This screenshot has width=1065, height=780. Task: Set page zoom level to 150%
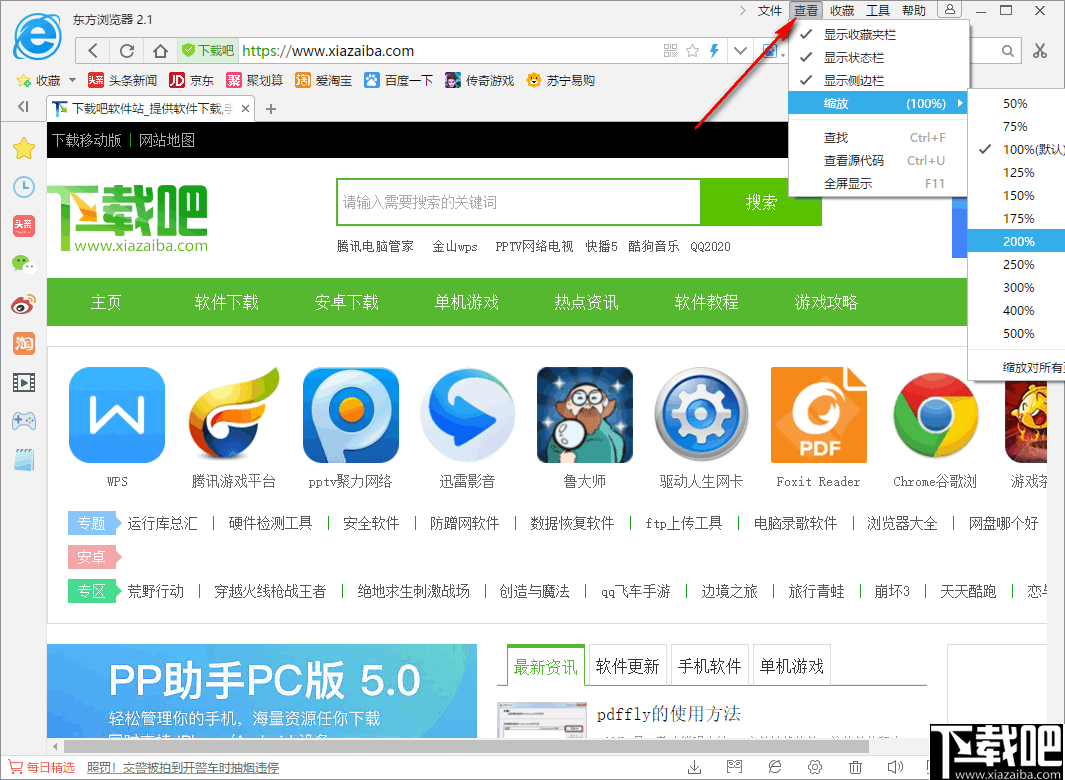[1018, 194]
